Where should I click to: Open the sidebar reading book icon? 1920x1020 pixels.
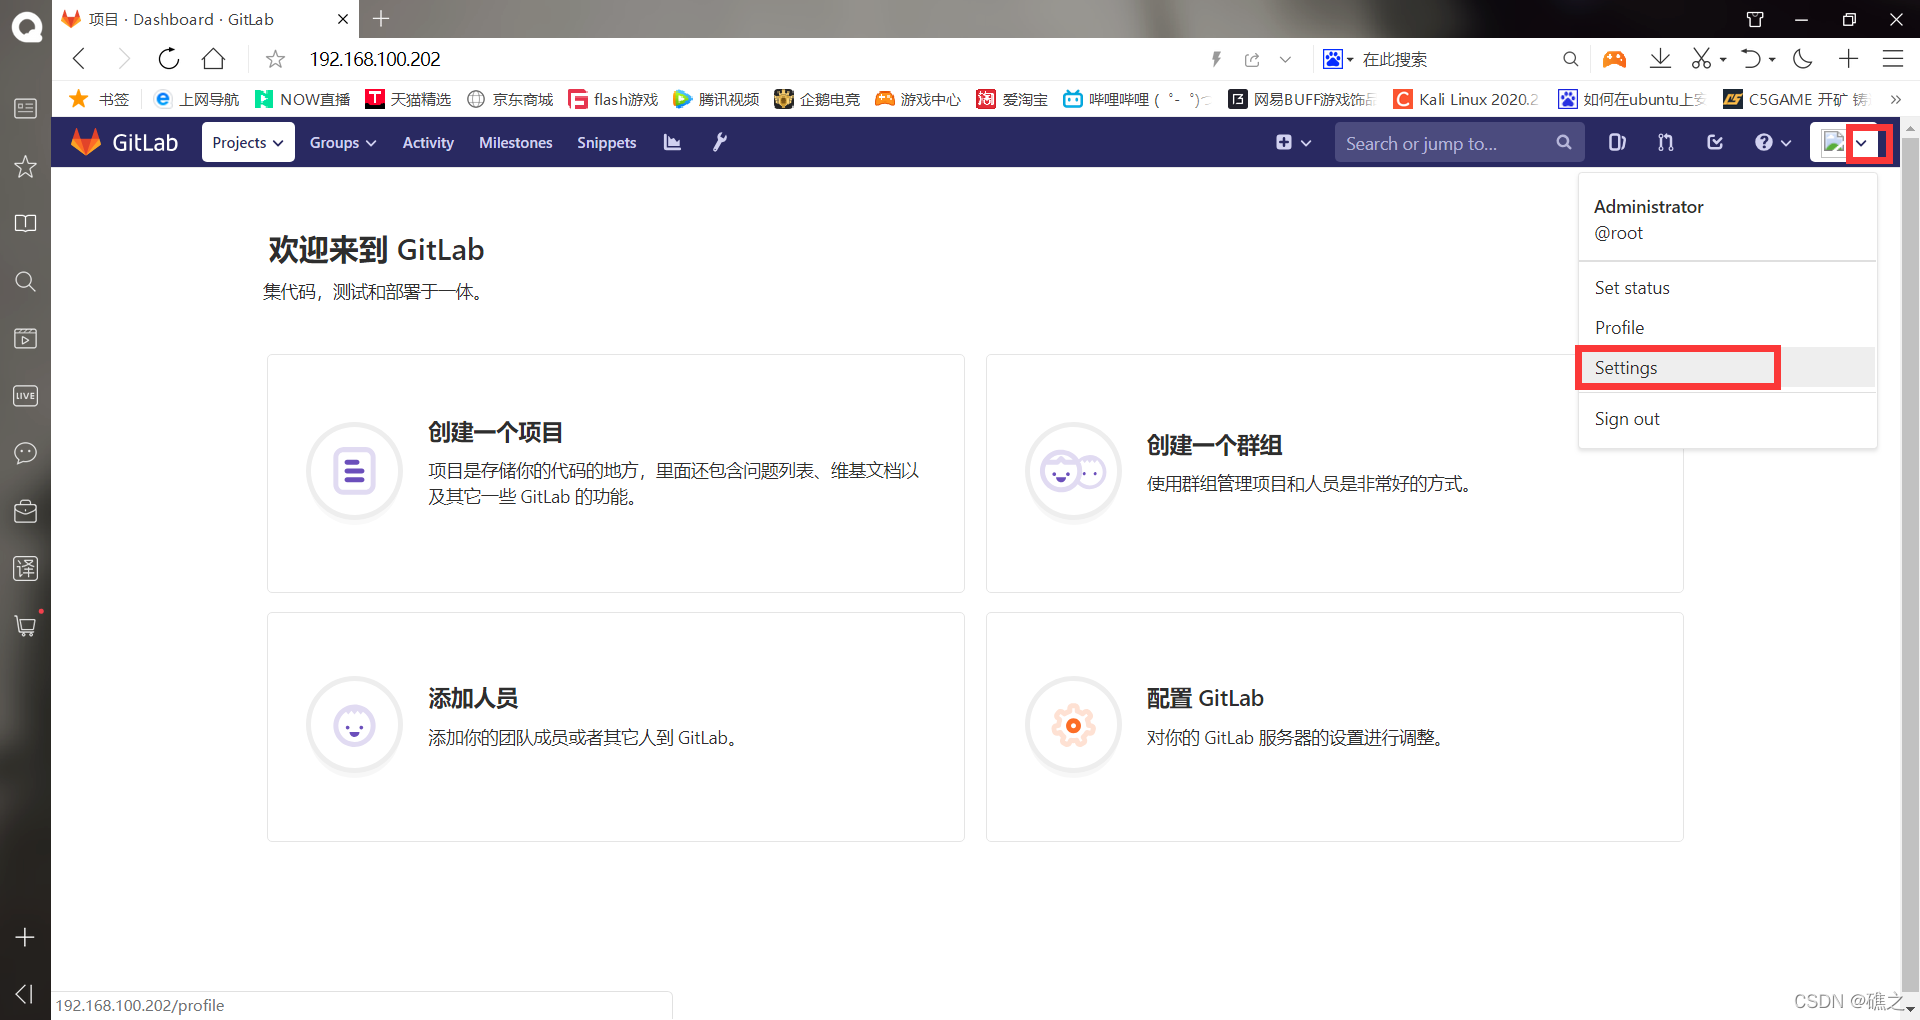25,223
